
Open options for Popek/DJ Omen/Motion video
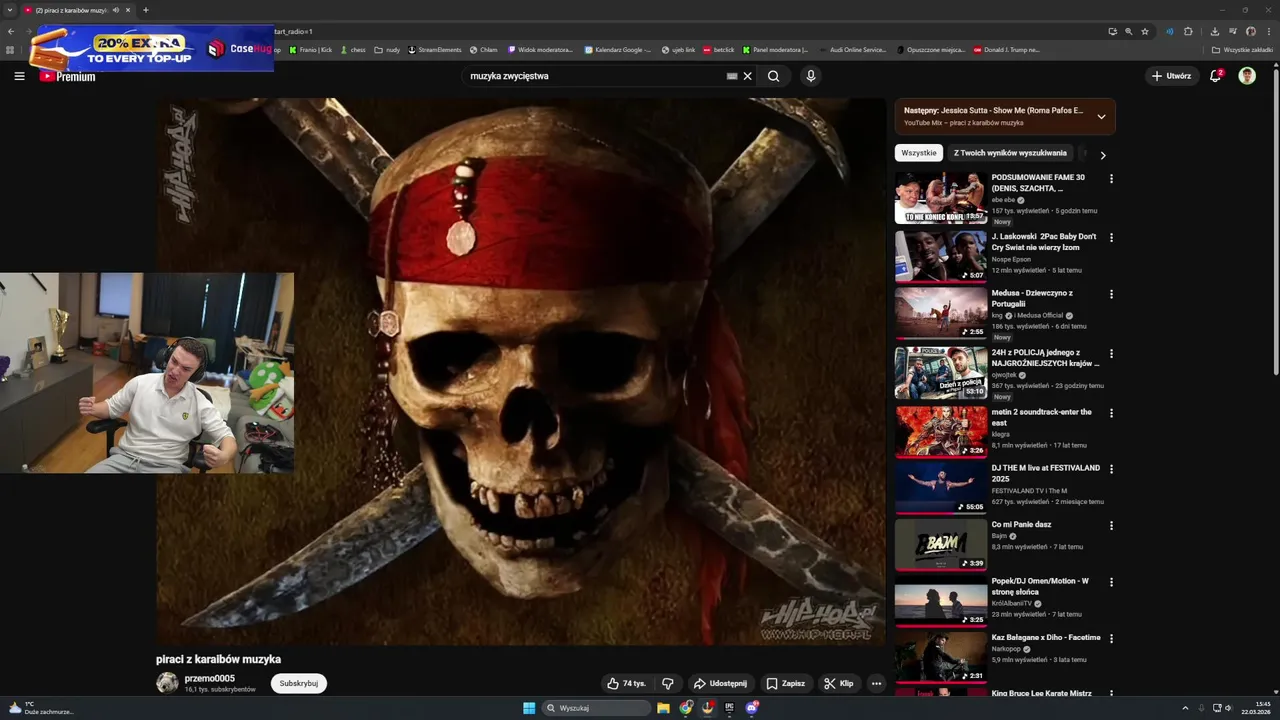1111,582
